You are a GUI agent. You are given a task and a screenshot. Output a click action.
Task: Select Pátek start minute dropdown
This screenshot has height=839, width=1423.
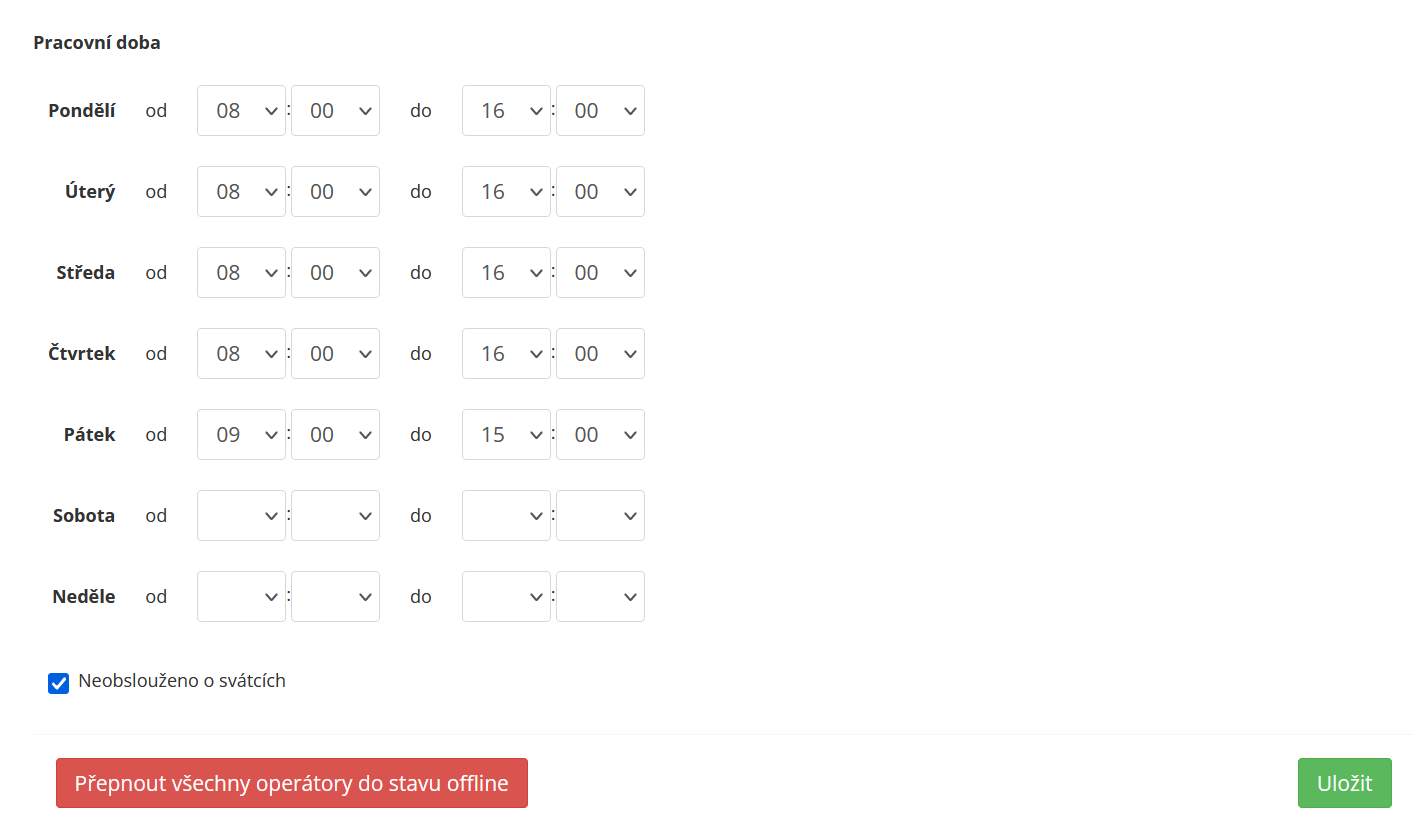[x=335, y=435]
